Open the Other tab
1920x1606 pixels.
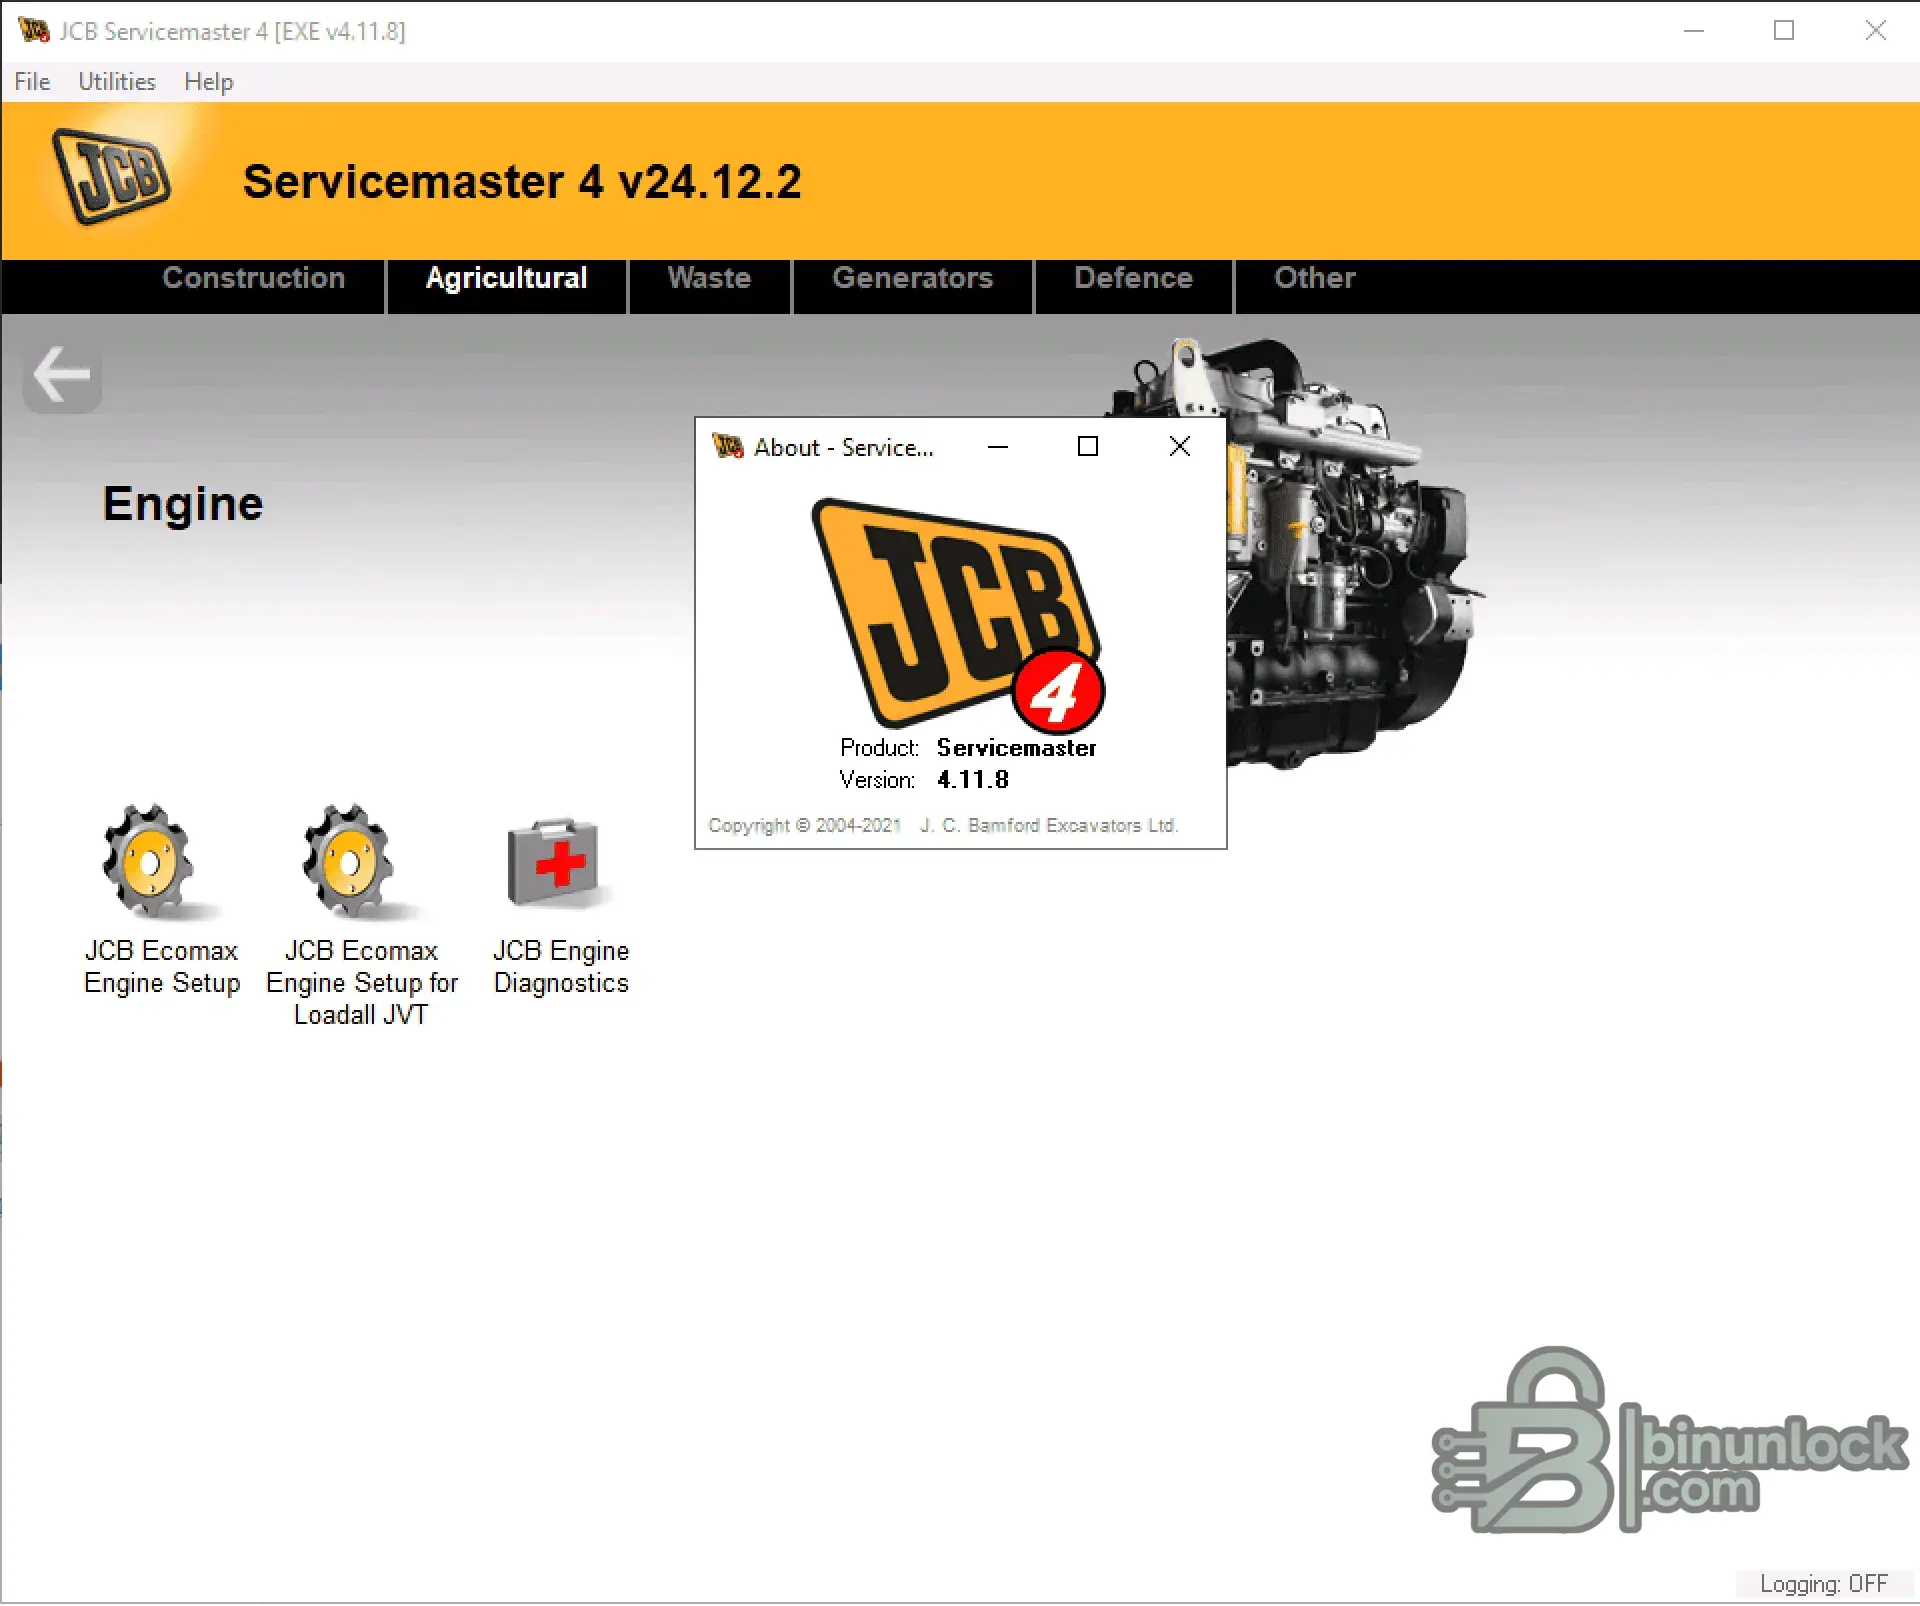click(x=1314, y=278)
